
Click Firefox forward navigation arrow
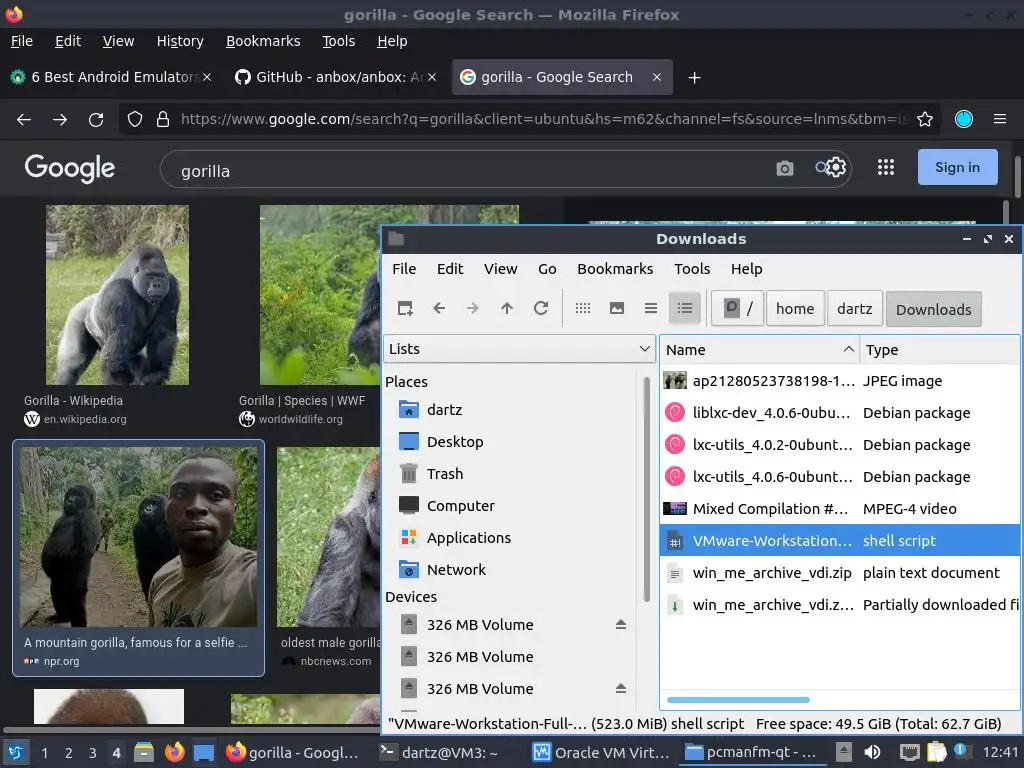click(60, 120)
